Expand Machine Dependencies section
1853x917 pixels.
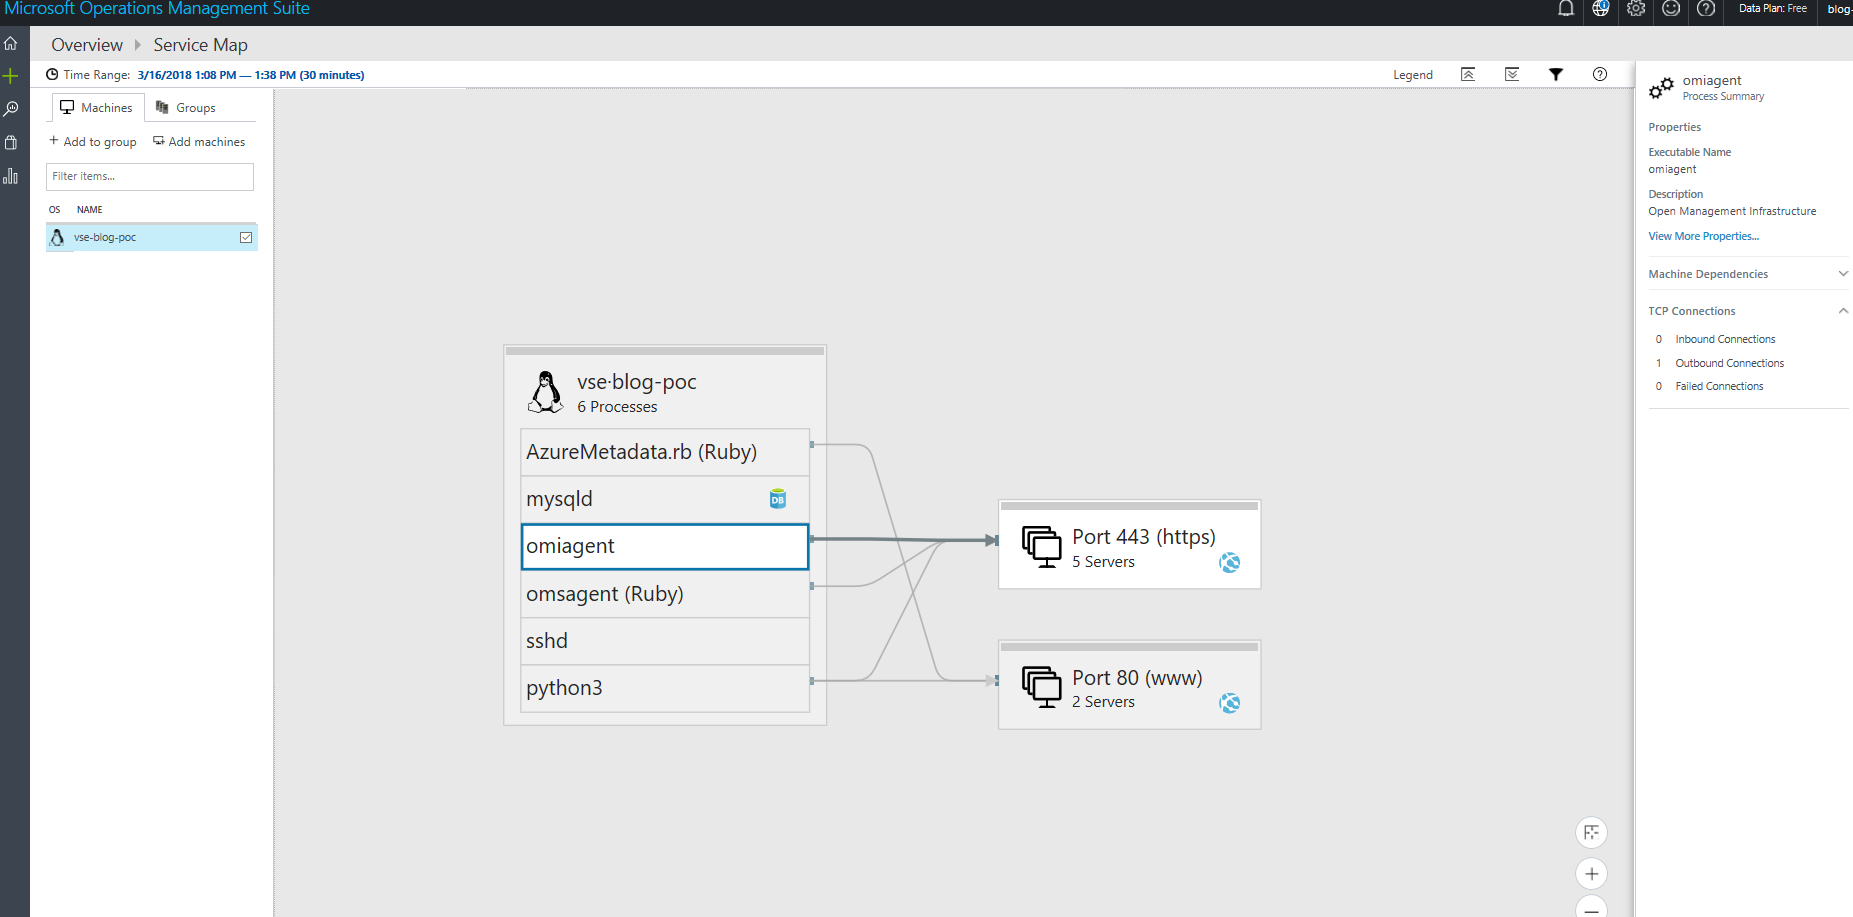pyautogui.click(x=1843, y=274)
